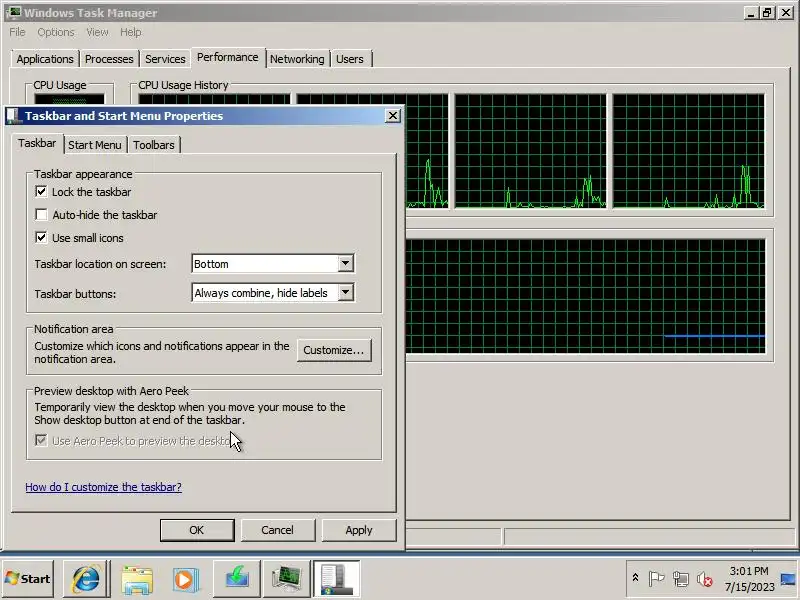Open Internet Explorer from the taskbar
Screen dimensions: 800x600
pyautogui.click(x=86, y=579)
